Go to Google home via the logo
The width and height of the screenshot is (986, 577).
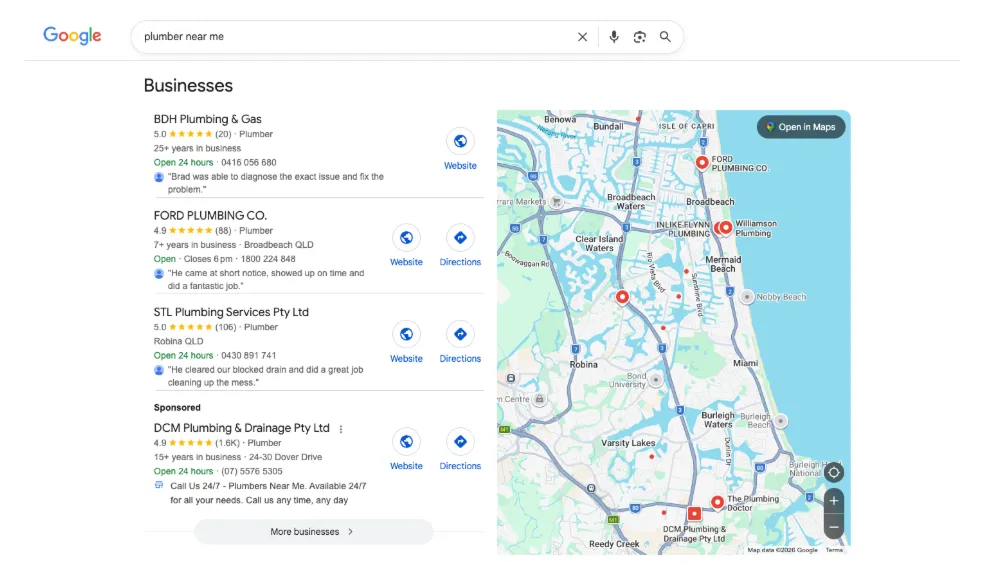pyautogui.click(x=72, y=36)
